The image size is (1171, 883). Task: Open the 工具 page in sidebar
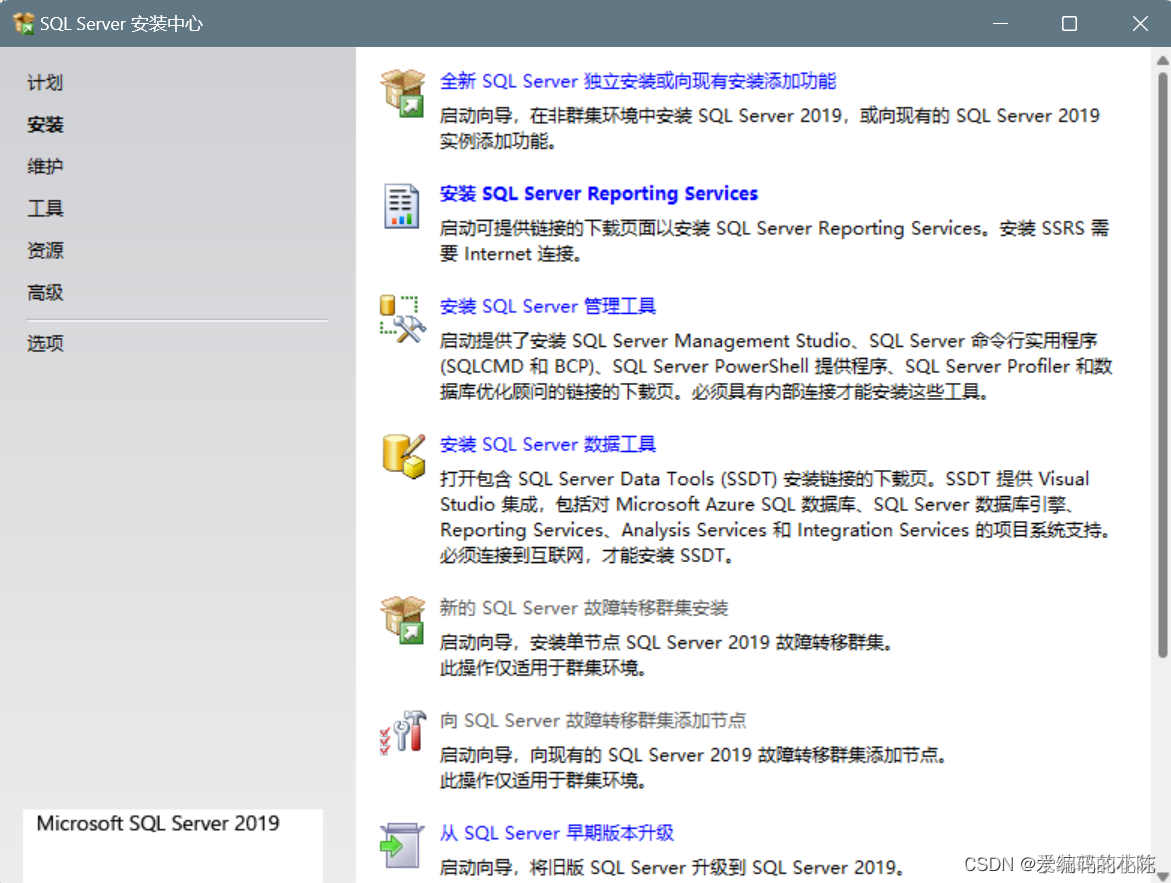tap(45, 208)
